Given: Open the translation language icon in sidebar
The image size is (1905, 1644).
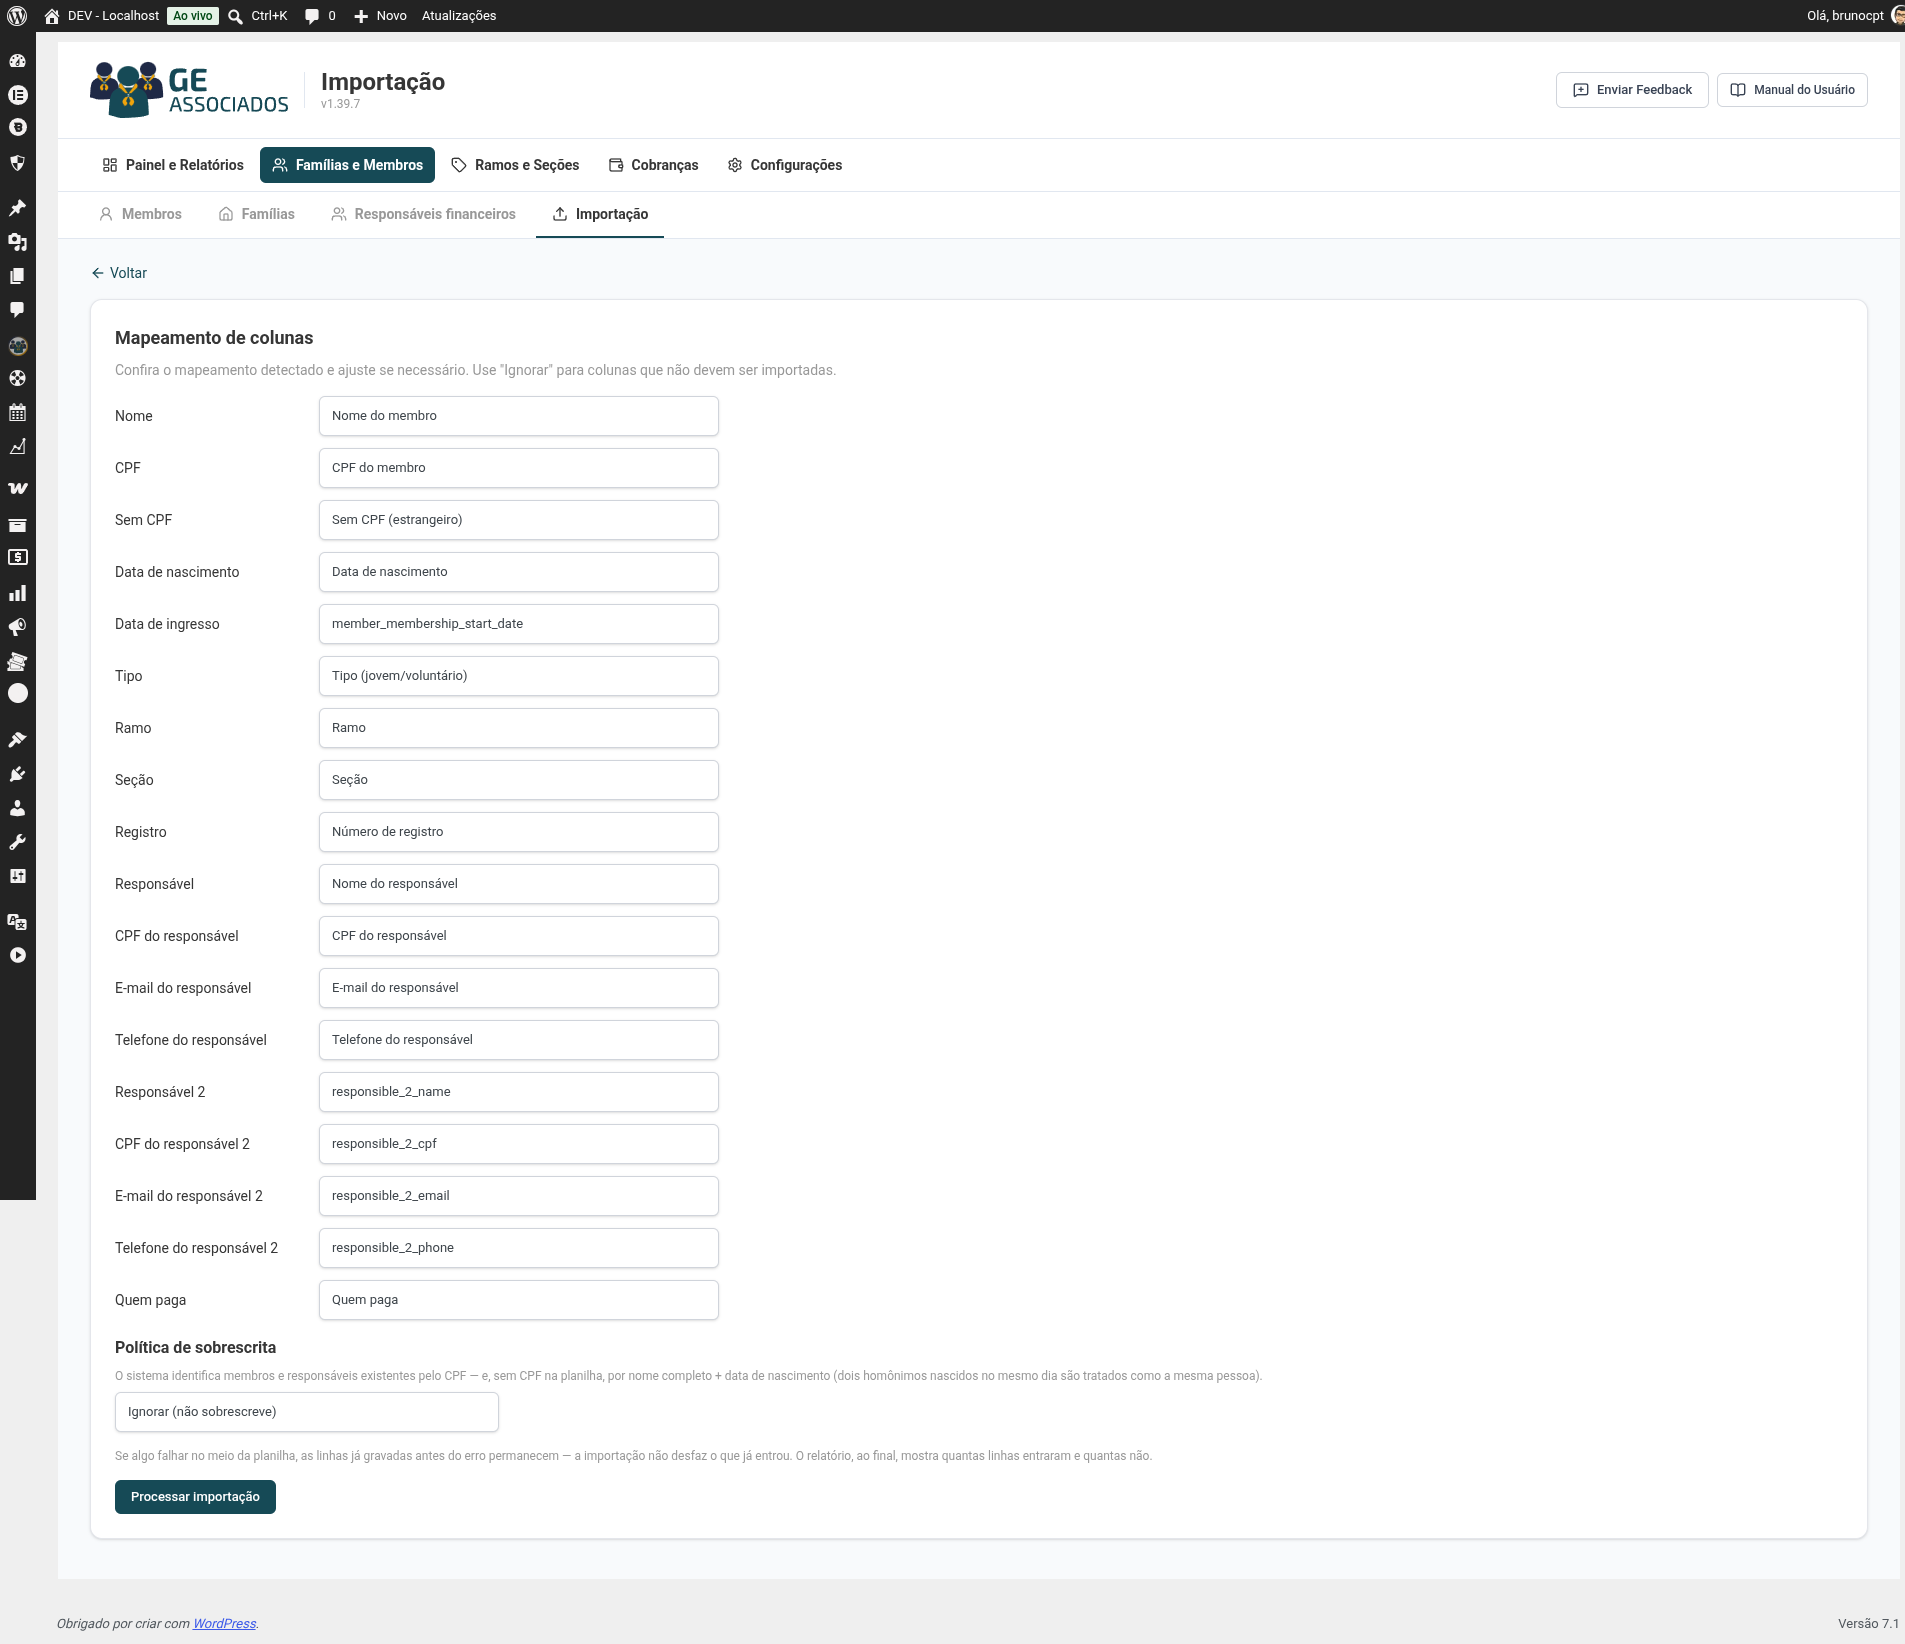Looking at the screenshot, I should [17, 921].
